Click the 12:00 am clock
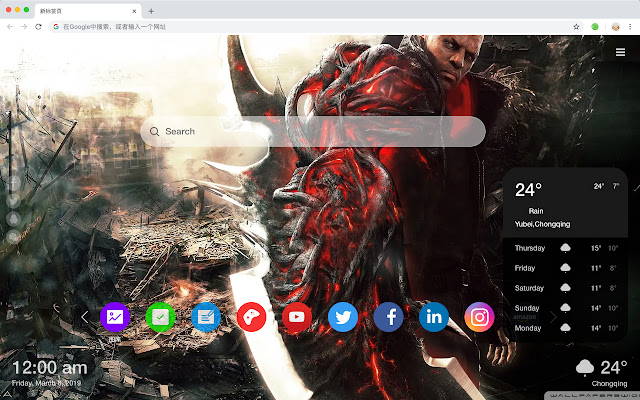Image resolution: width=640 pixels, height=400 pixels. point(50,368)
